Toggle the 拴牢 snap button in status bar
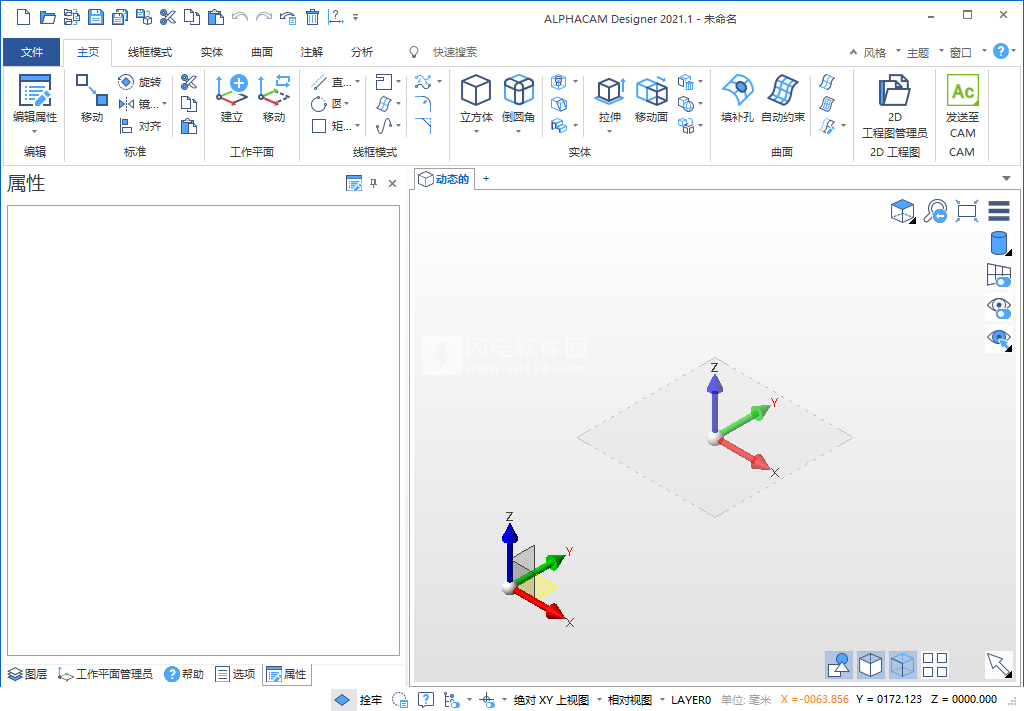 359,700
